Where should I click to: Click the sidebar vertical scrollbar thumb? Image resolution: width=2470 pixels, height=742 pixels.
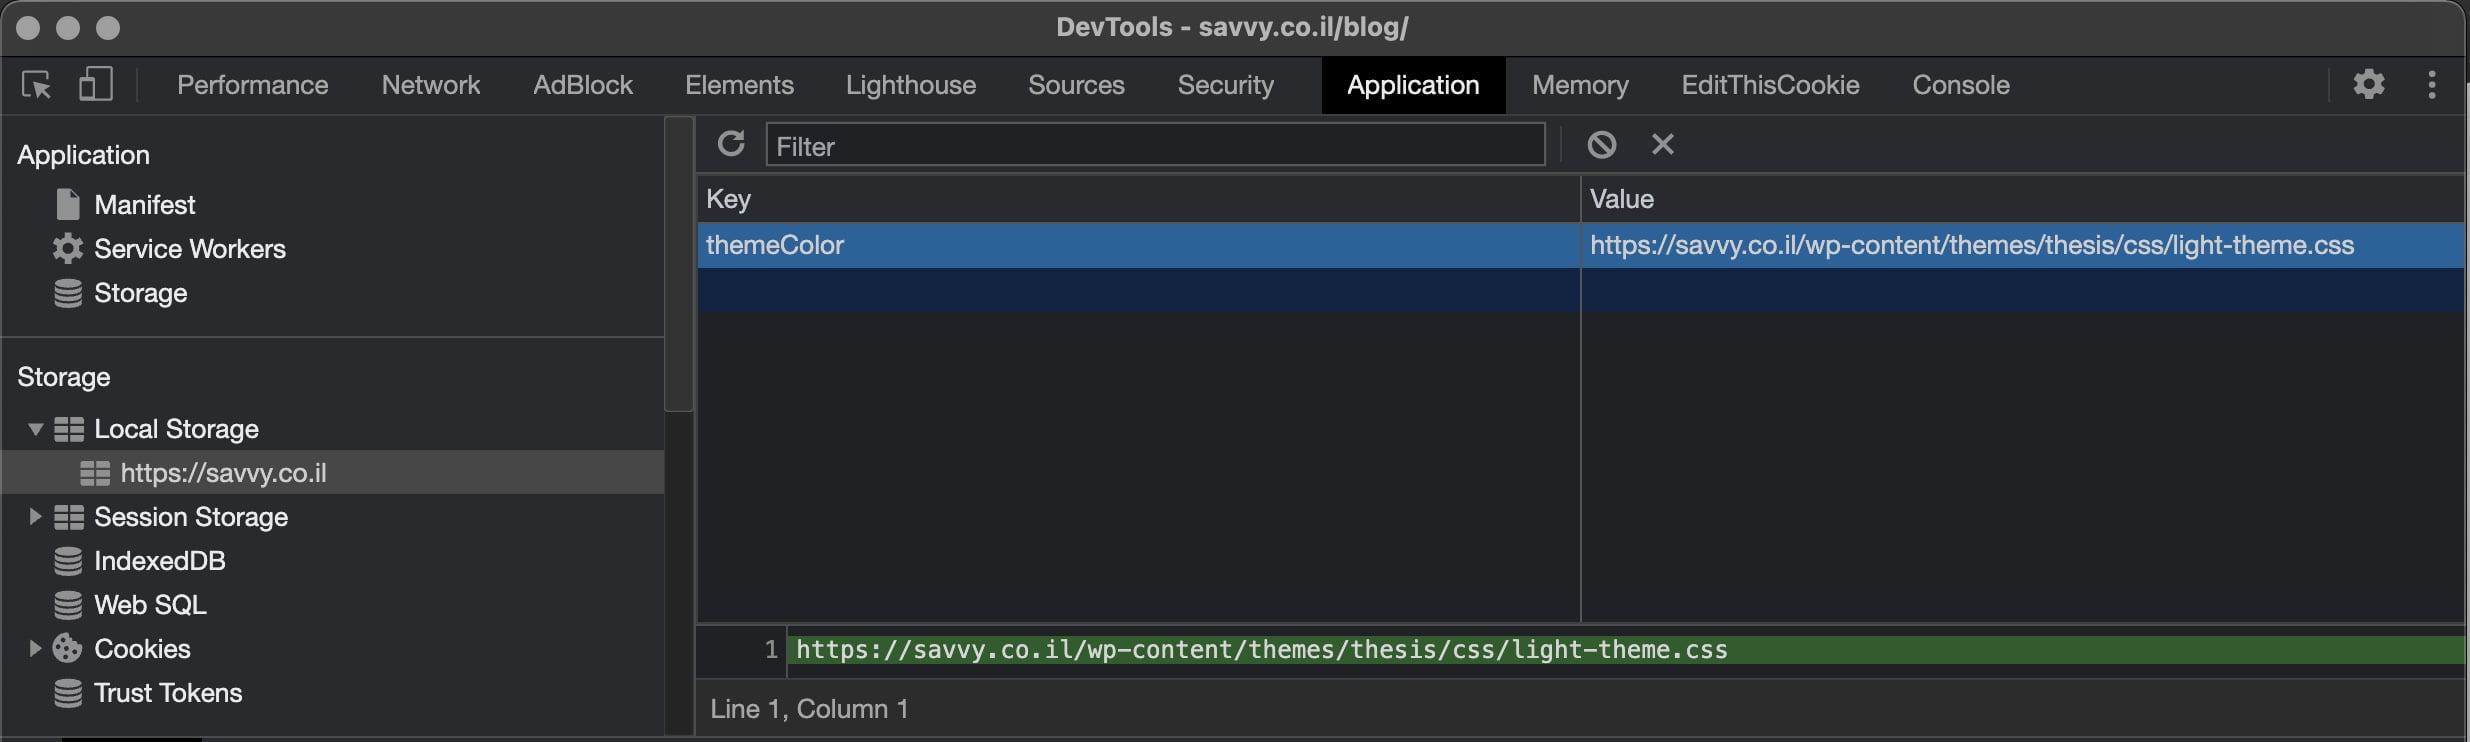679,263
